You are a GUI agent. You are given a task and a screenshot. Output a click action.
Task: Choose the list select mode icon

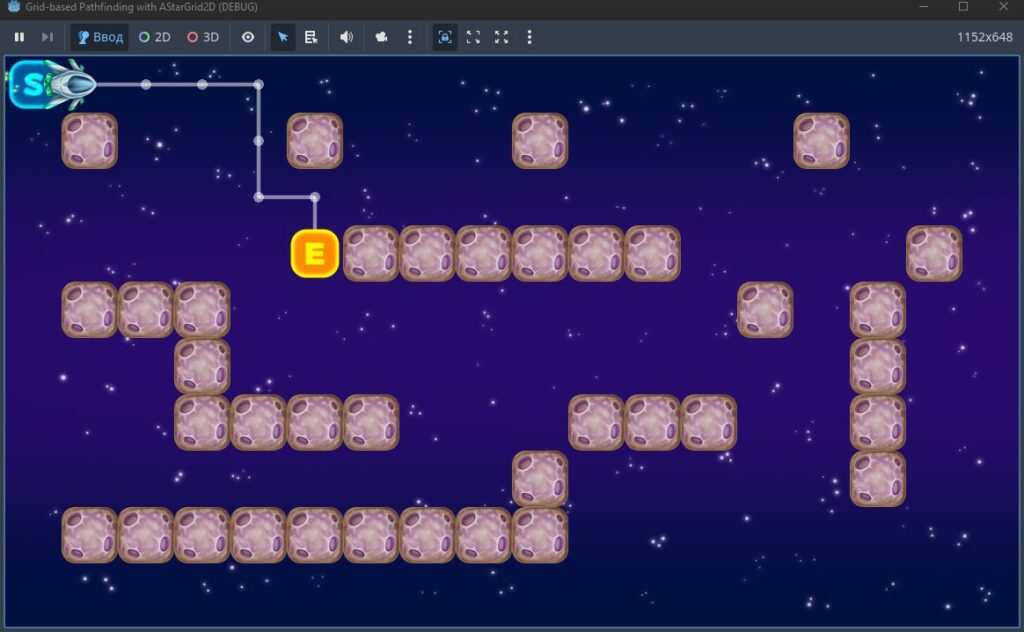[311, 37]
